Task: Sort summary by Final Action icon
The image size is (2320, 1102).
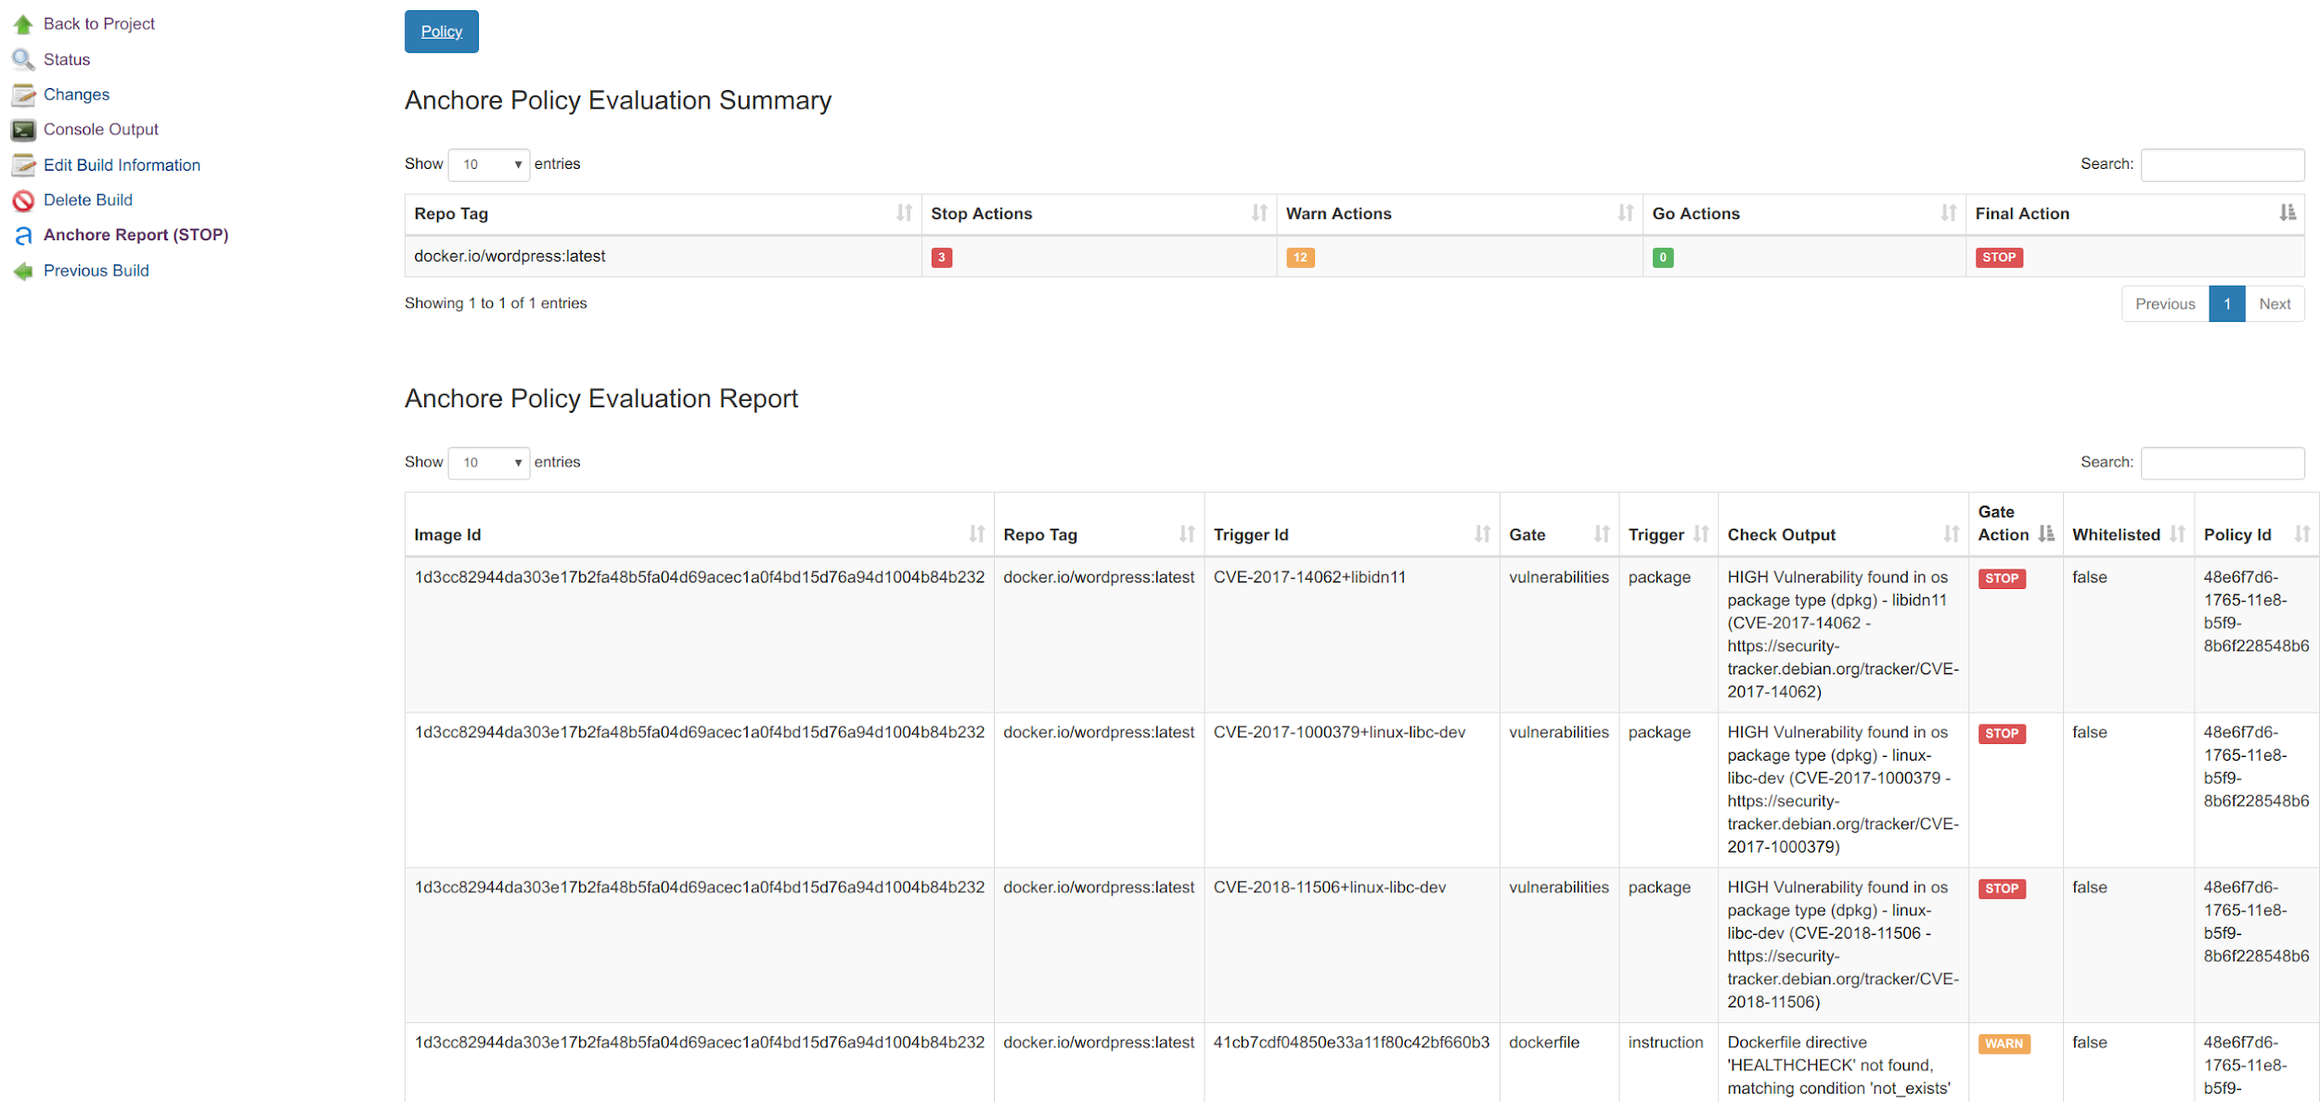Action: pyautogui.click(x=2287, y=213)
